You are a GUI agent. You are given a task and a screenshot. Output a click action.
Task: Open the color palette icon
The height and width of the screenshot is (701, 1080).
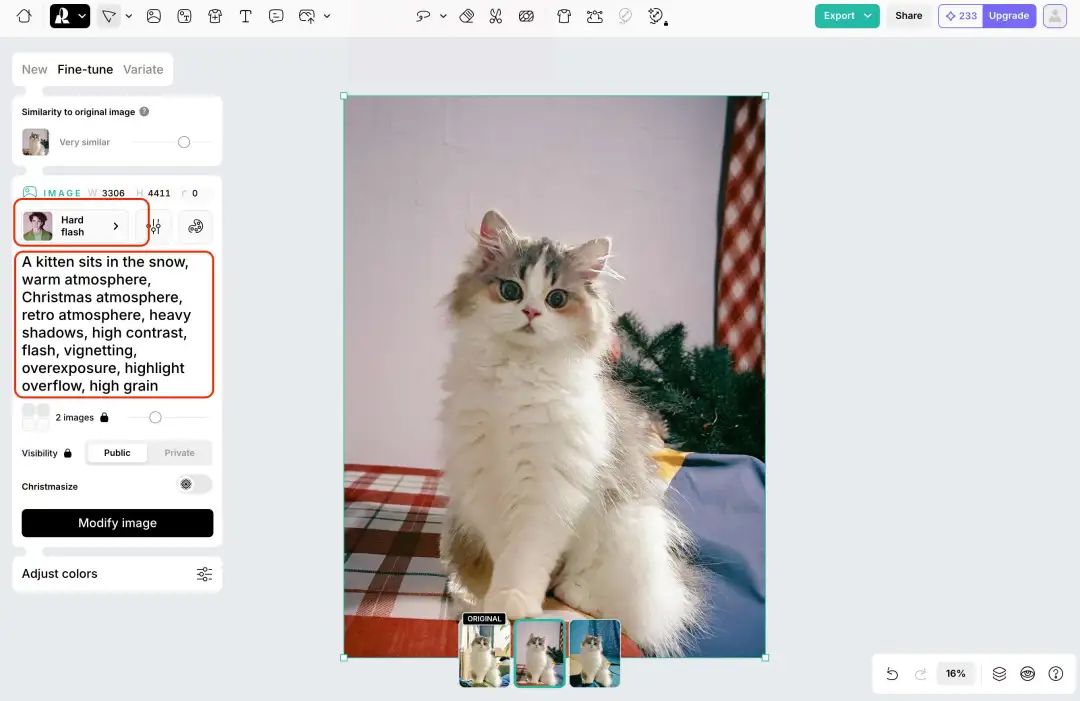pyautogui.click(x=196, y=226)
